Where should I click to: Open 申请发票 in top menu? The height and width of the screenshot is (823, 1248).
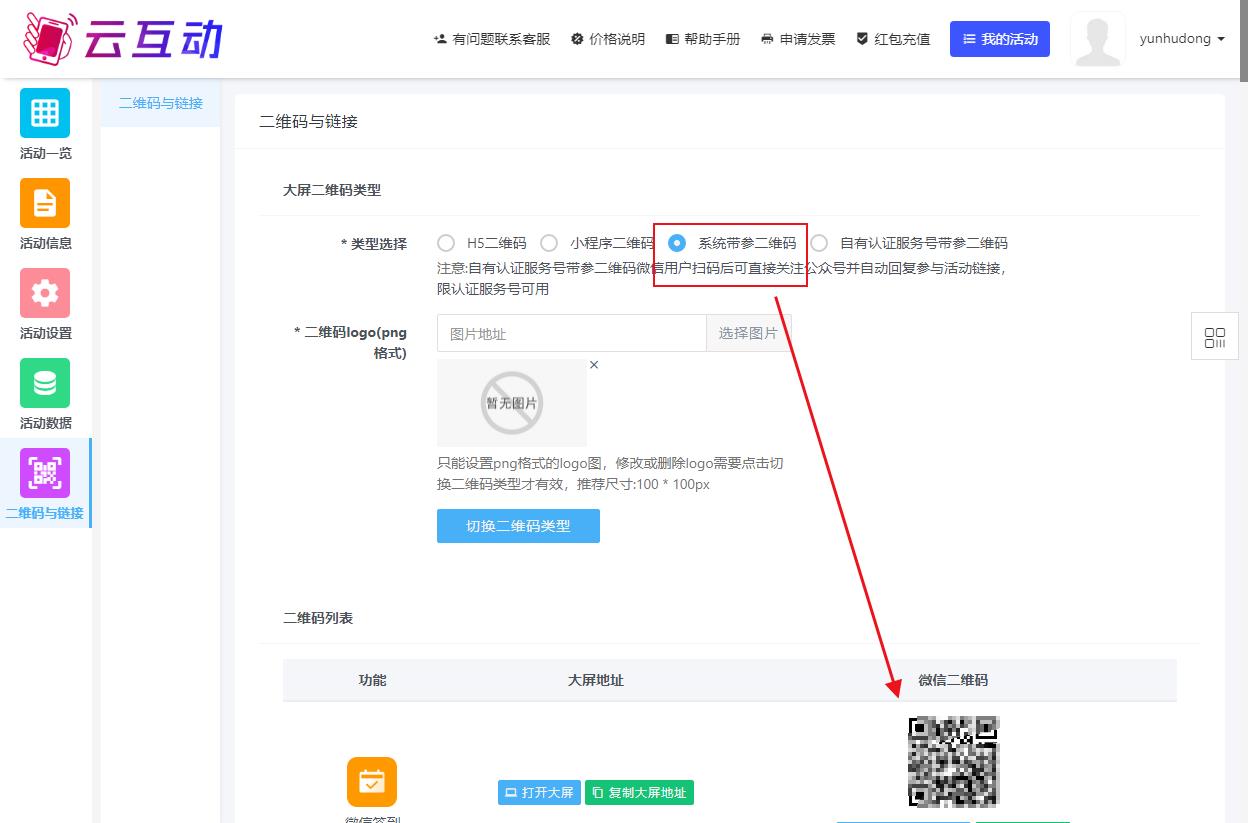[798, 39]
